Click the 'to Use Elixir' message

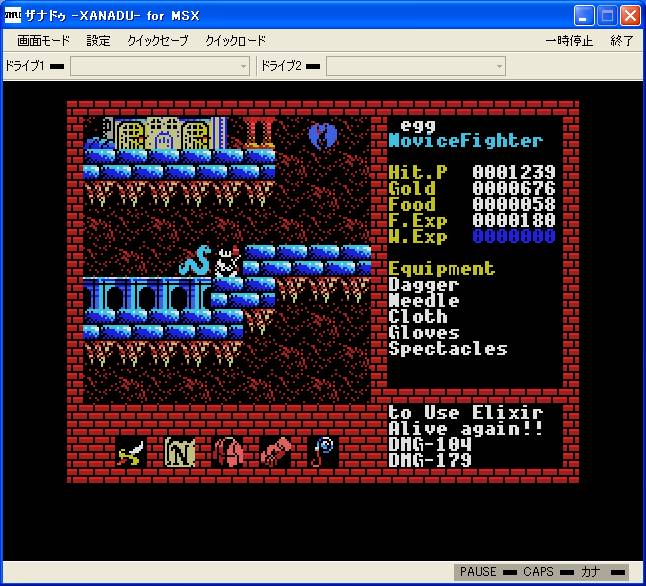(466, 413)
